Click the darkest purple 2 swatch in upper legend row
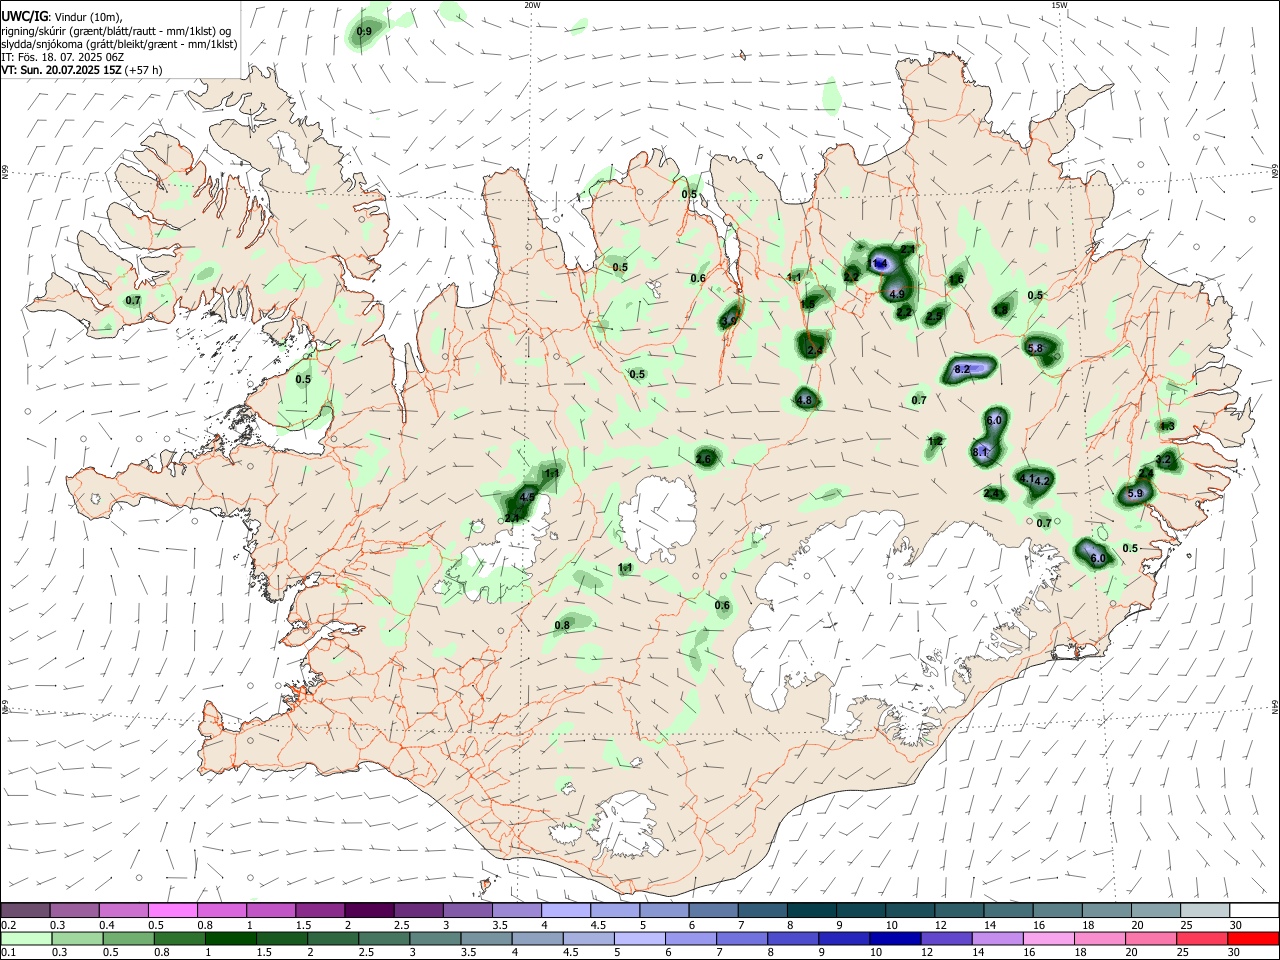Image resolution: width=1280 pixels, height=960 pixels. tap(369, 911)
